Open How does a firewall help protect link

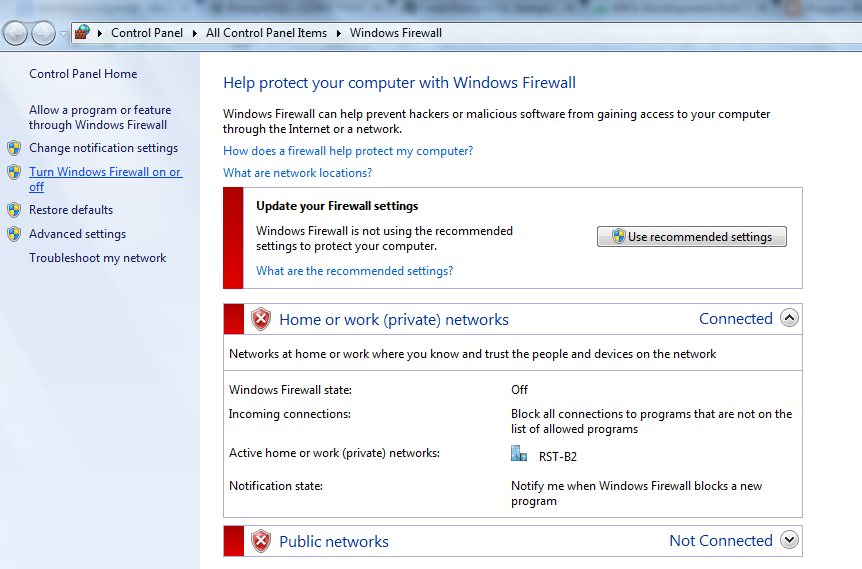coord(348,151)
